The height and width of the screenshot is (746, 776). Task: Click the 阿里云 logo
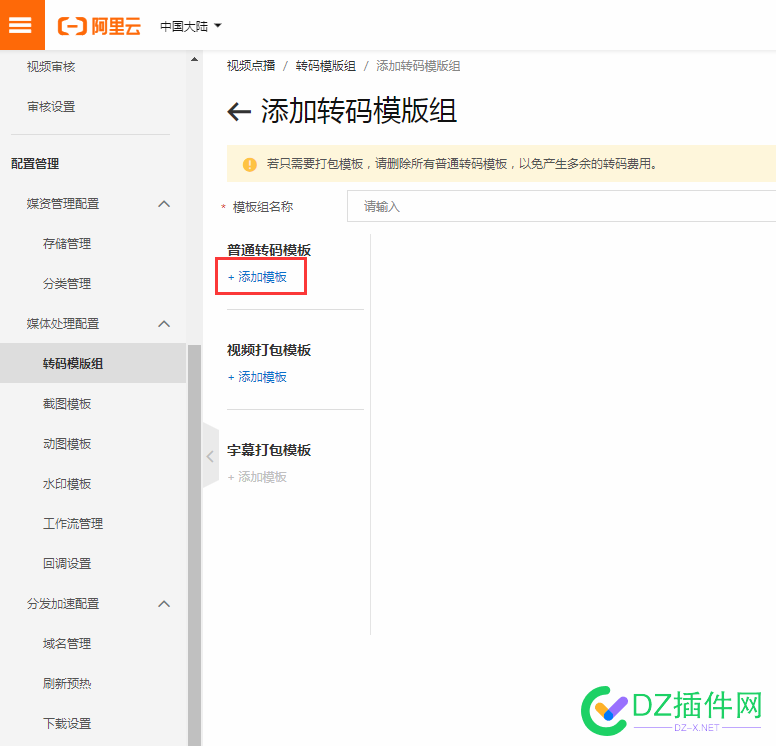[99, 26]
